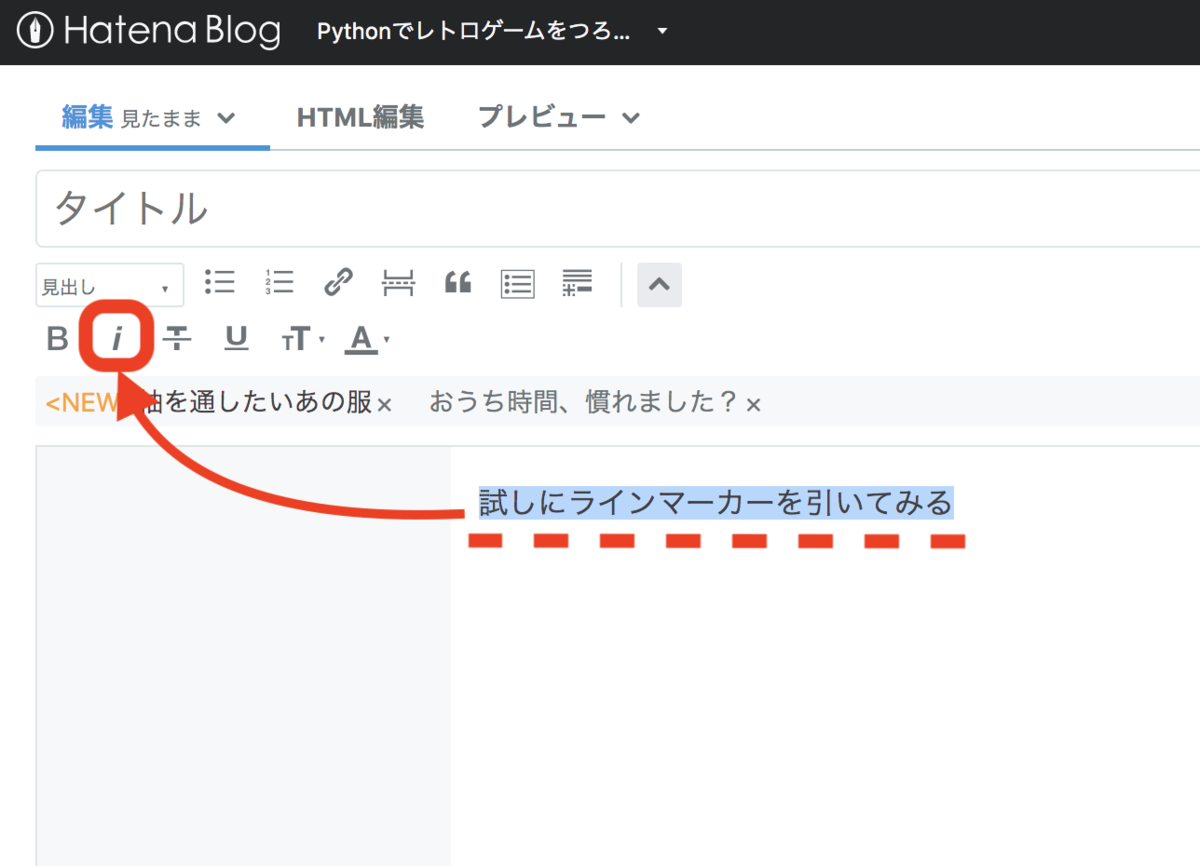Insert a horizontal rule

point(398,283)
